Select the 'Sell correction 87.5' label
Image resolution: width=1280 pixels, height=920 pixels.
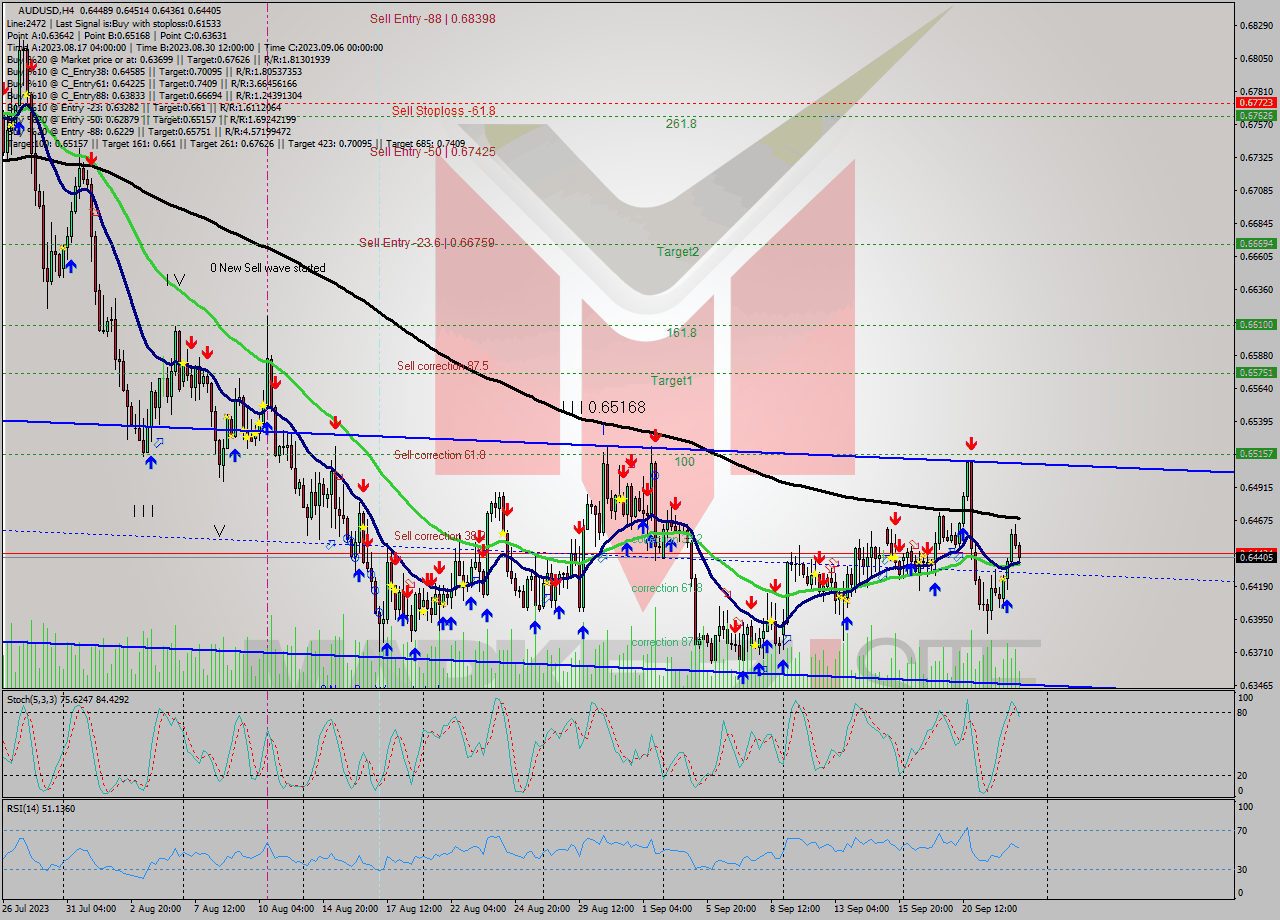[442, 366]
